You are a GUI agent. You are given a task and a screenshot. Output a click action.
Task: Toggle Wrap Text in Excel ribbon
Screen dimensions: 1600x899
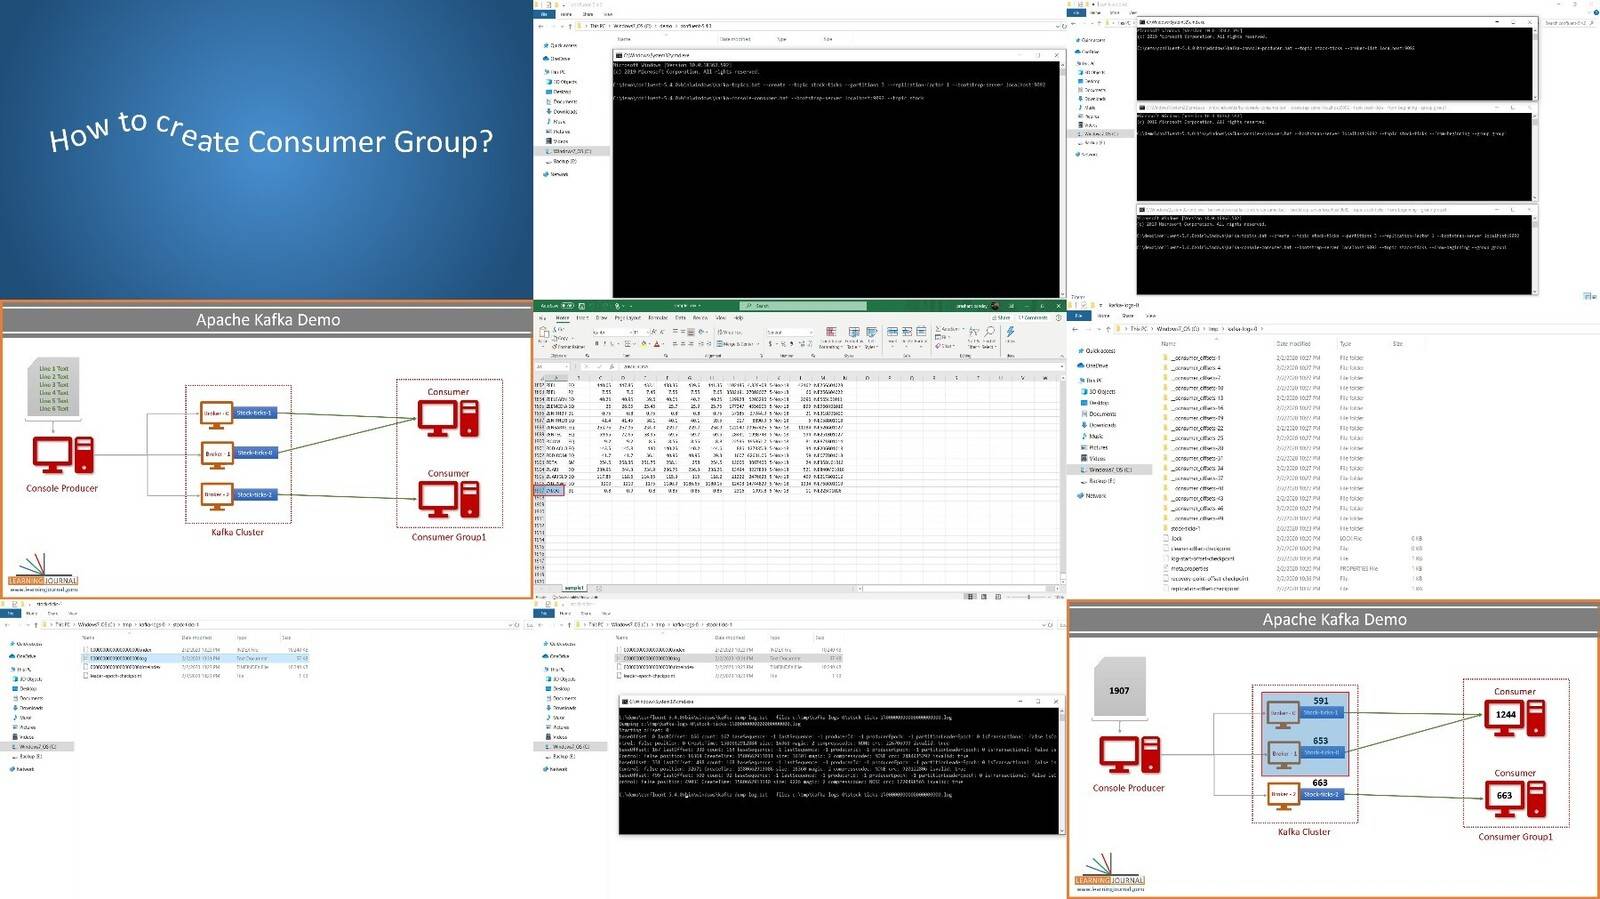click(728, 332)
